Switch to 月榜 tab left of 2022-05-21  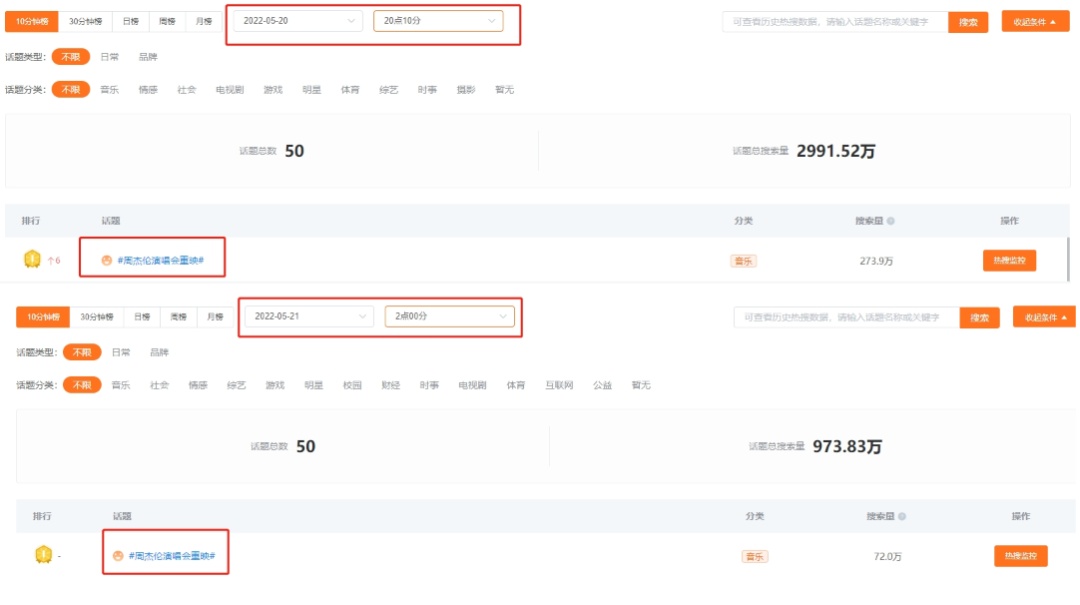[215, 317]
